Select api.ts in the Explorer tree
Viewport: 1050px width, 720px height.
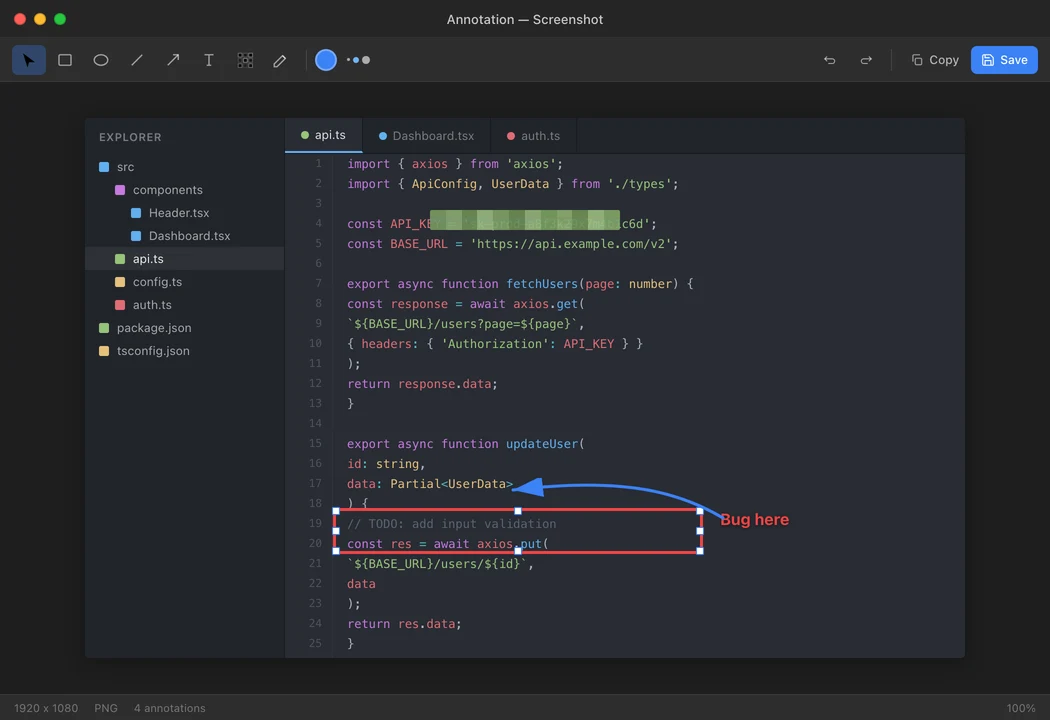(x=184, y=259)
